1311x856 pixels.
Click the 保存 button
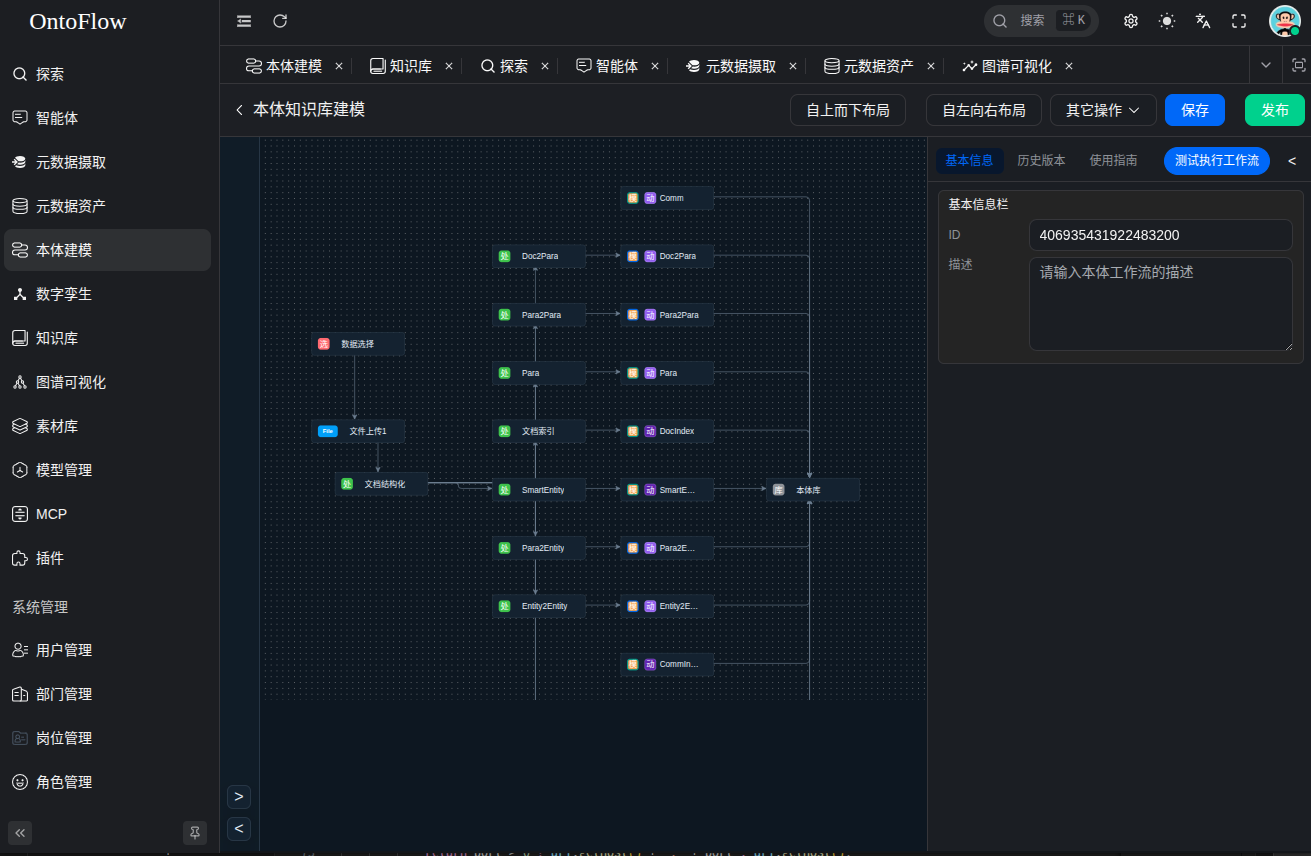point(1195,110)
